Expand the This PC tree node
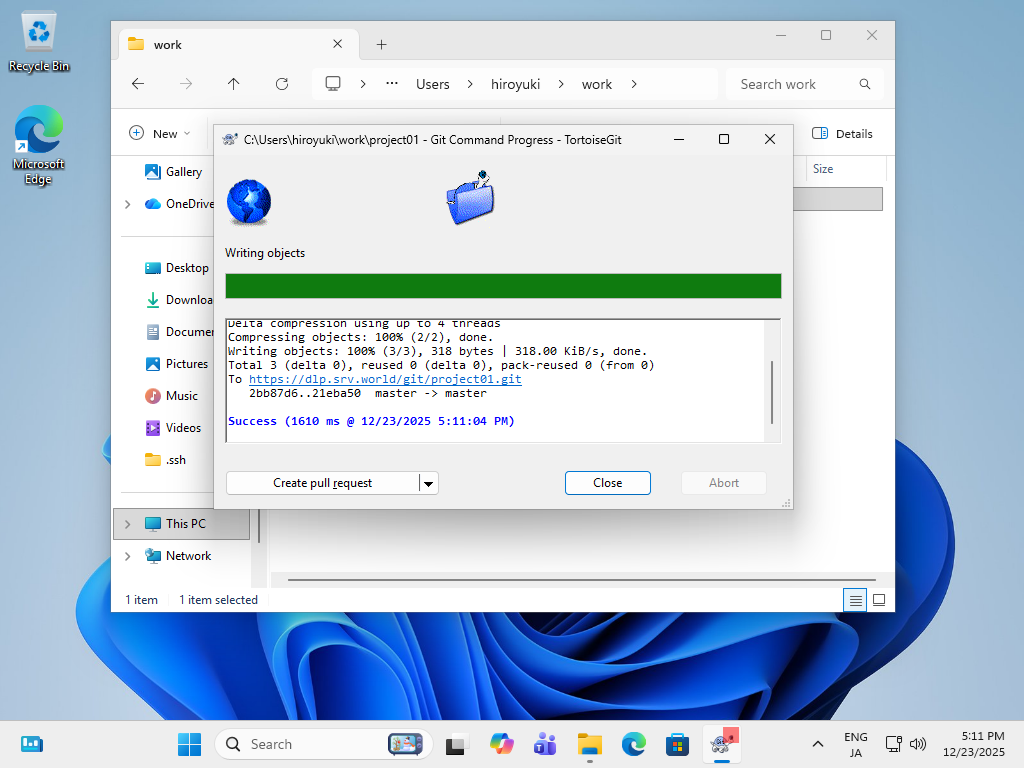 click(x=127, y=524)
